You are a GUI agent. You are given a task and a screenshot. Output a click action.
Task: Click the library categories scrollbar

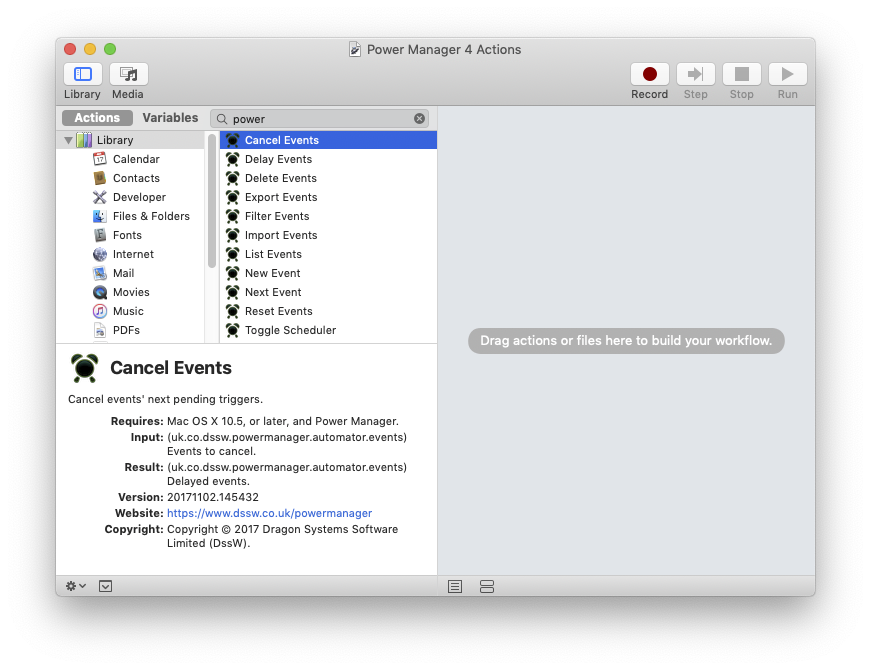(x=212, y=201)
